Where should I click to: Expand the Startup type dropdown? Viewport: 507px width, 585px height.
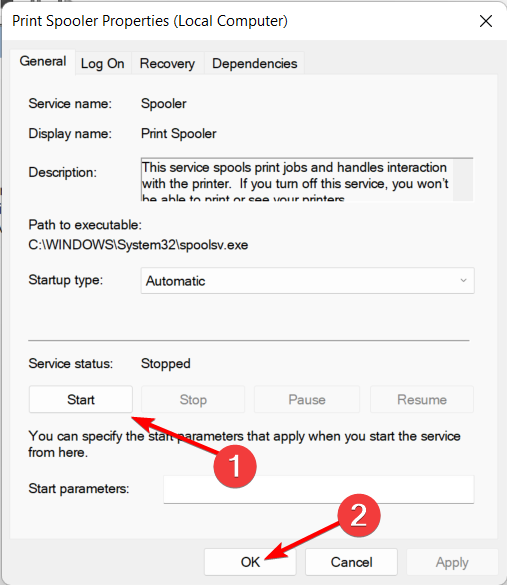[x=307, y=281]
